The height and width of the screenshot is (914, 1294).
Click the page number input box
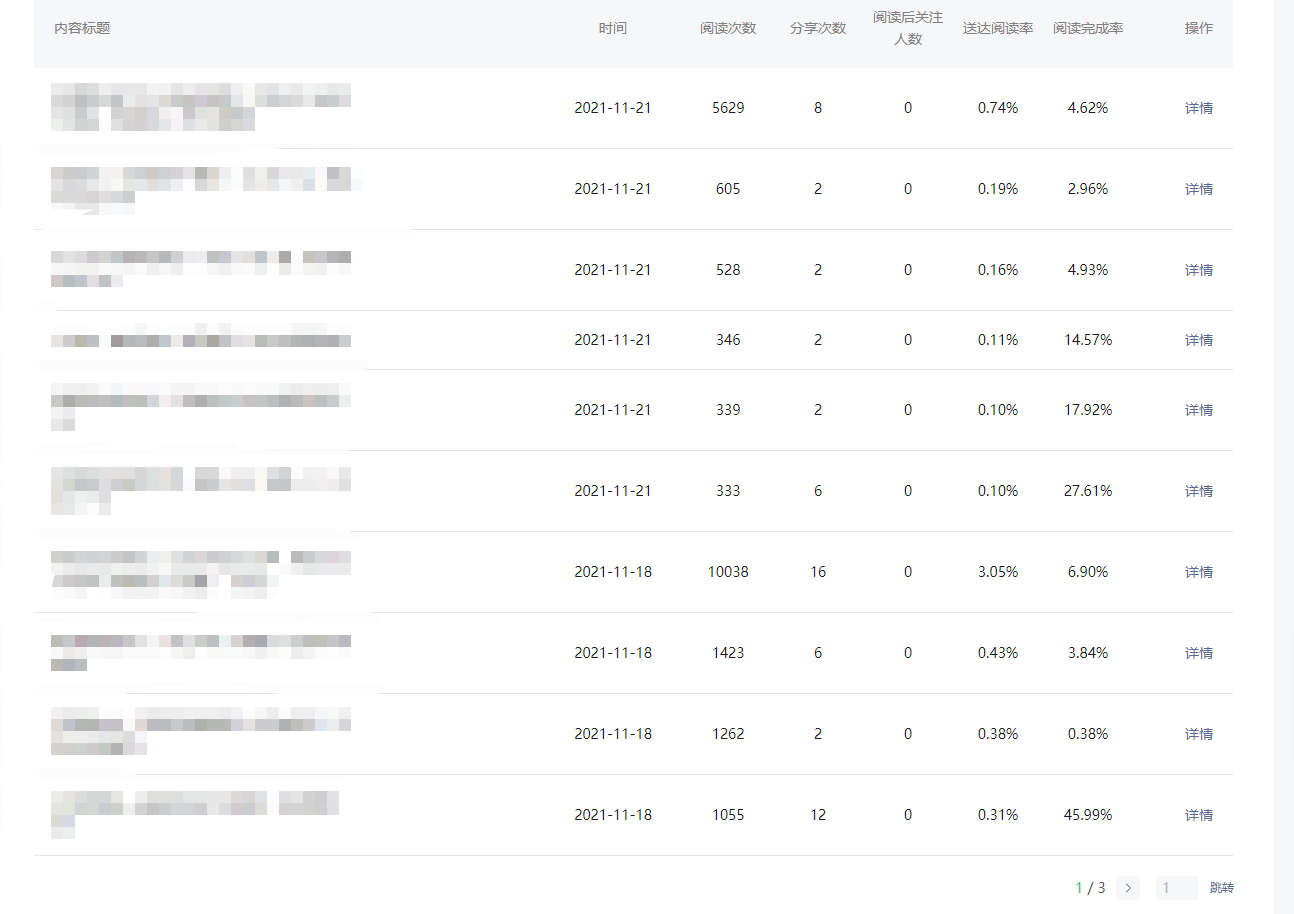[1176, 888]
